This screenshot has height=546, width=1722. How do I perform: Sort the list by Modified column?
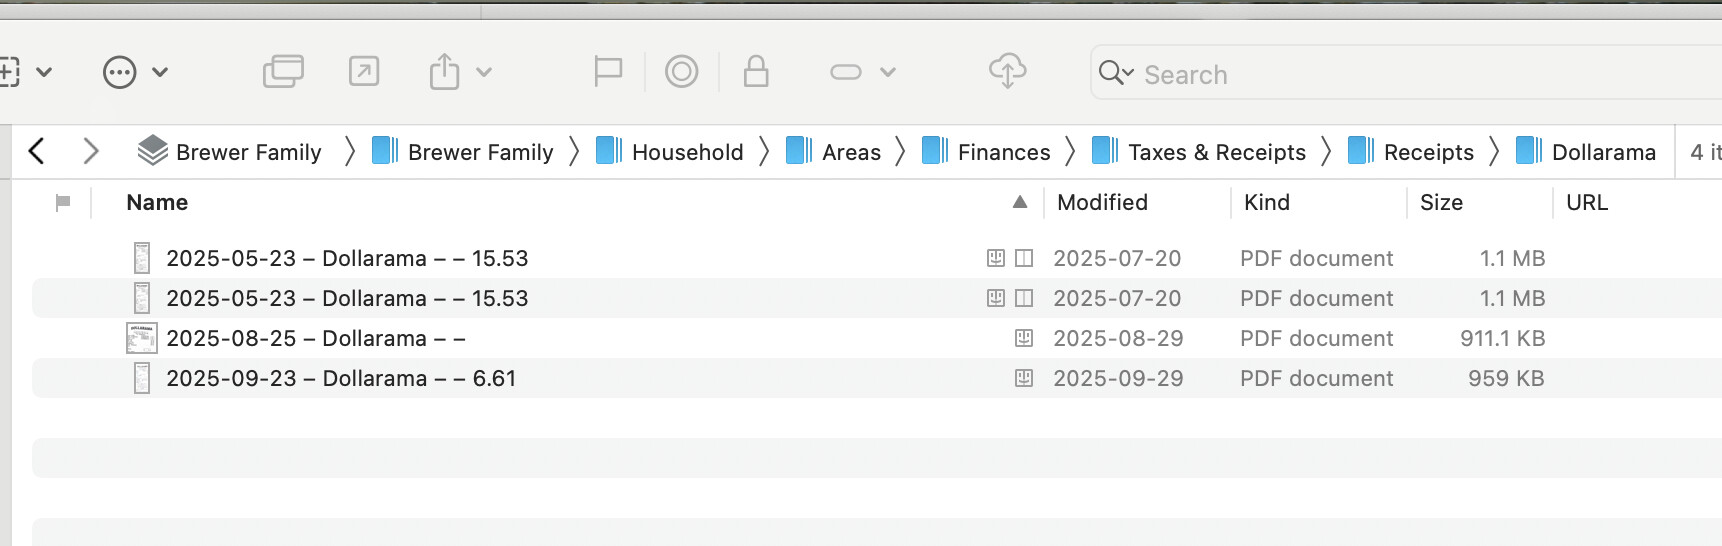point(1102,202)
